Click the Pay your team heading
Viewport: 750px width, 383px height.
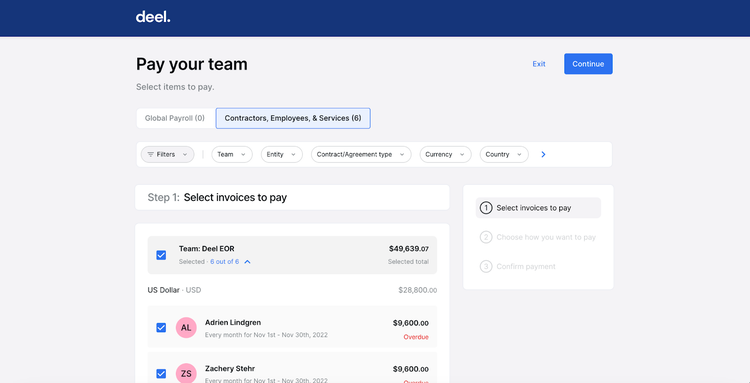[192, 64]
